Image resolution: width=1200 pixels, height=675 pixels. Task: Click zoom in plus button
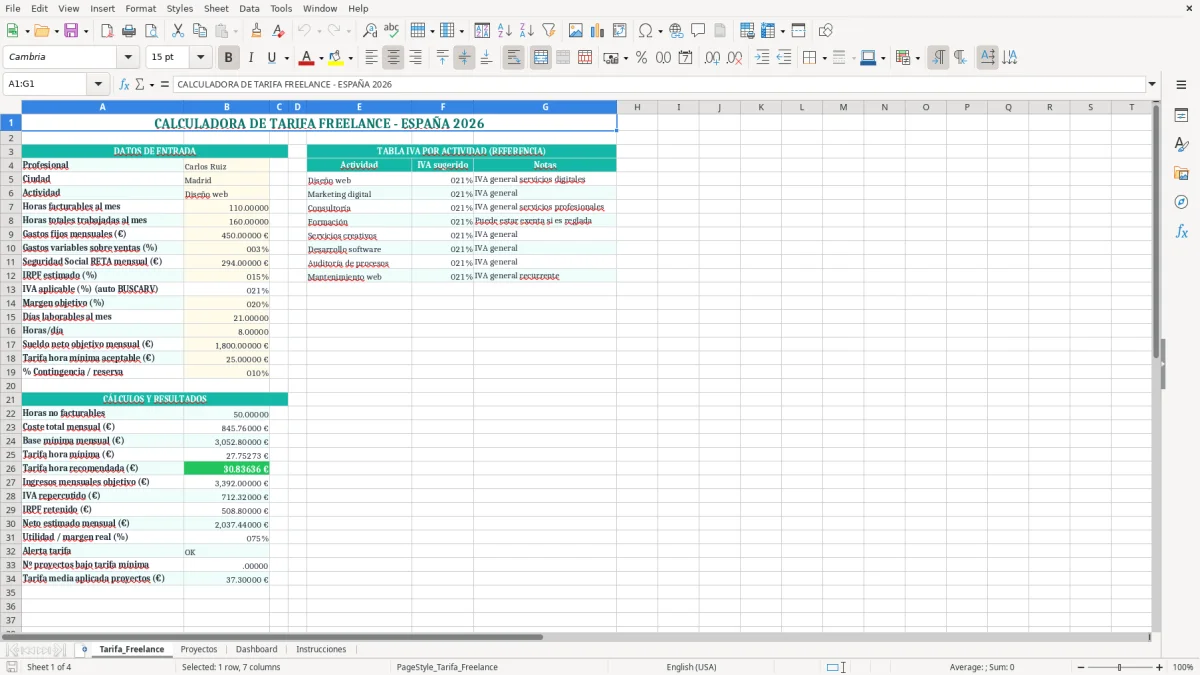click(1159, 667)
